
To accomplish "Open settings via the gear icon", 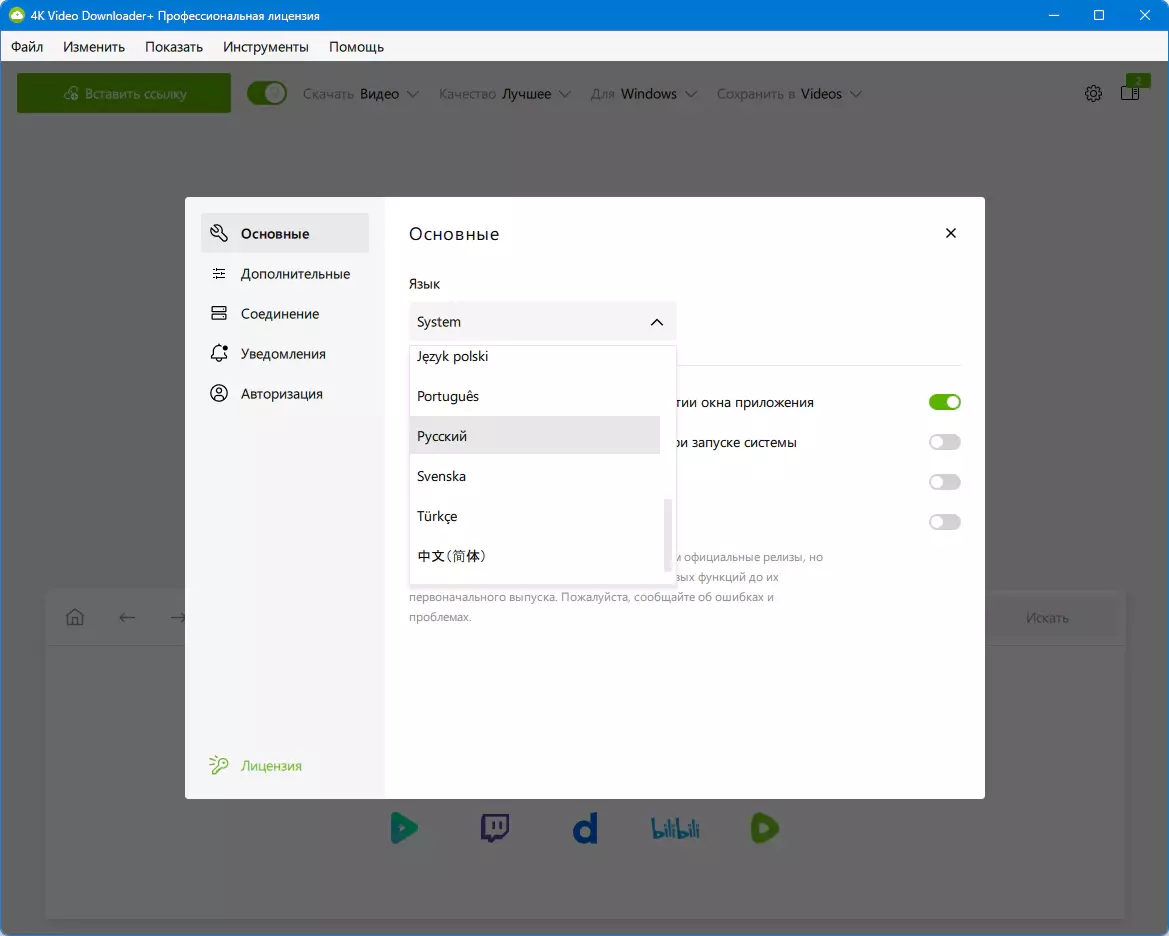I will point(1093,93).
